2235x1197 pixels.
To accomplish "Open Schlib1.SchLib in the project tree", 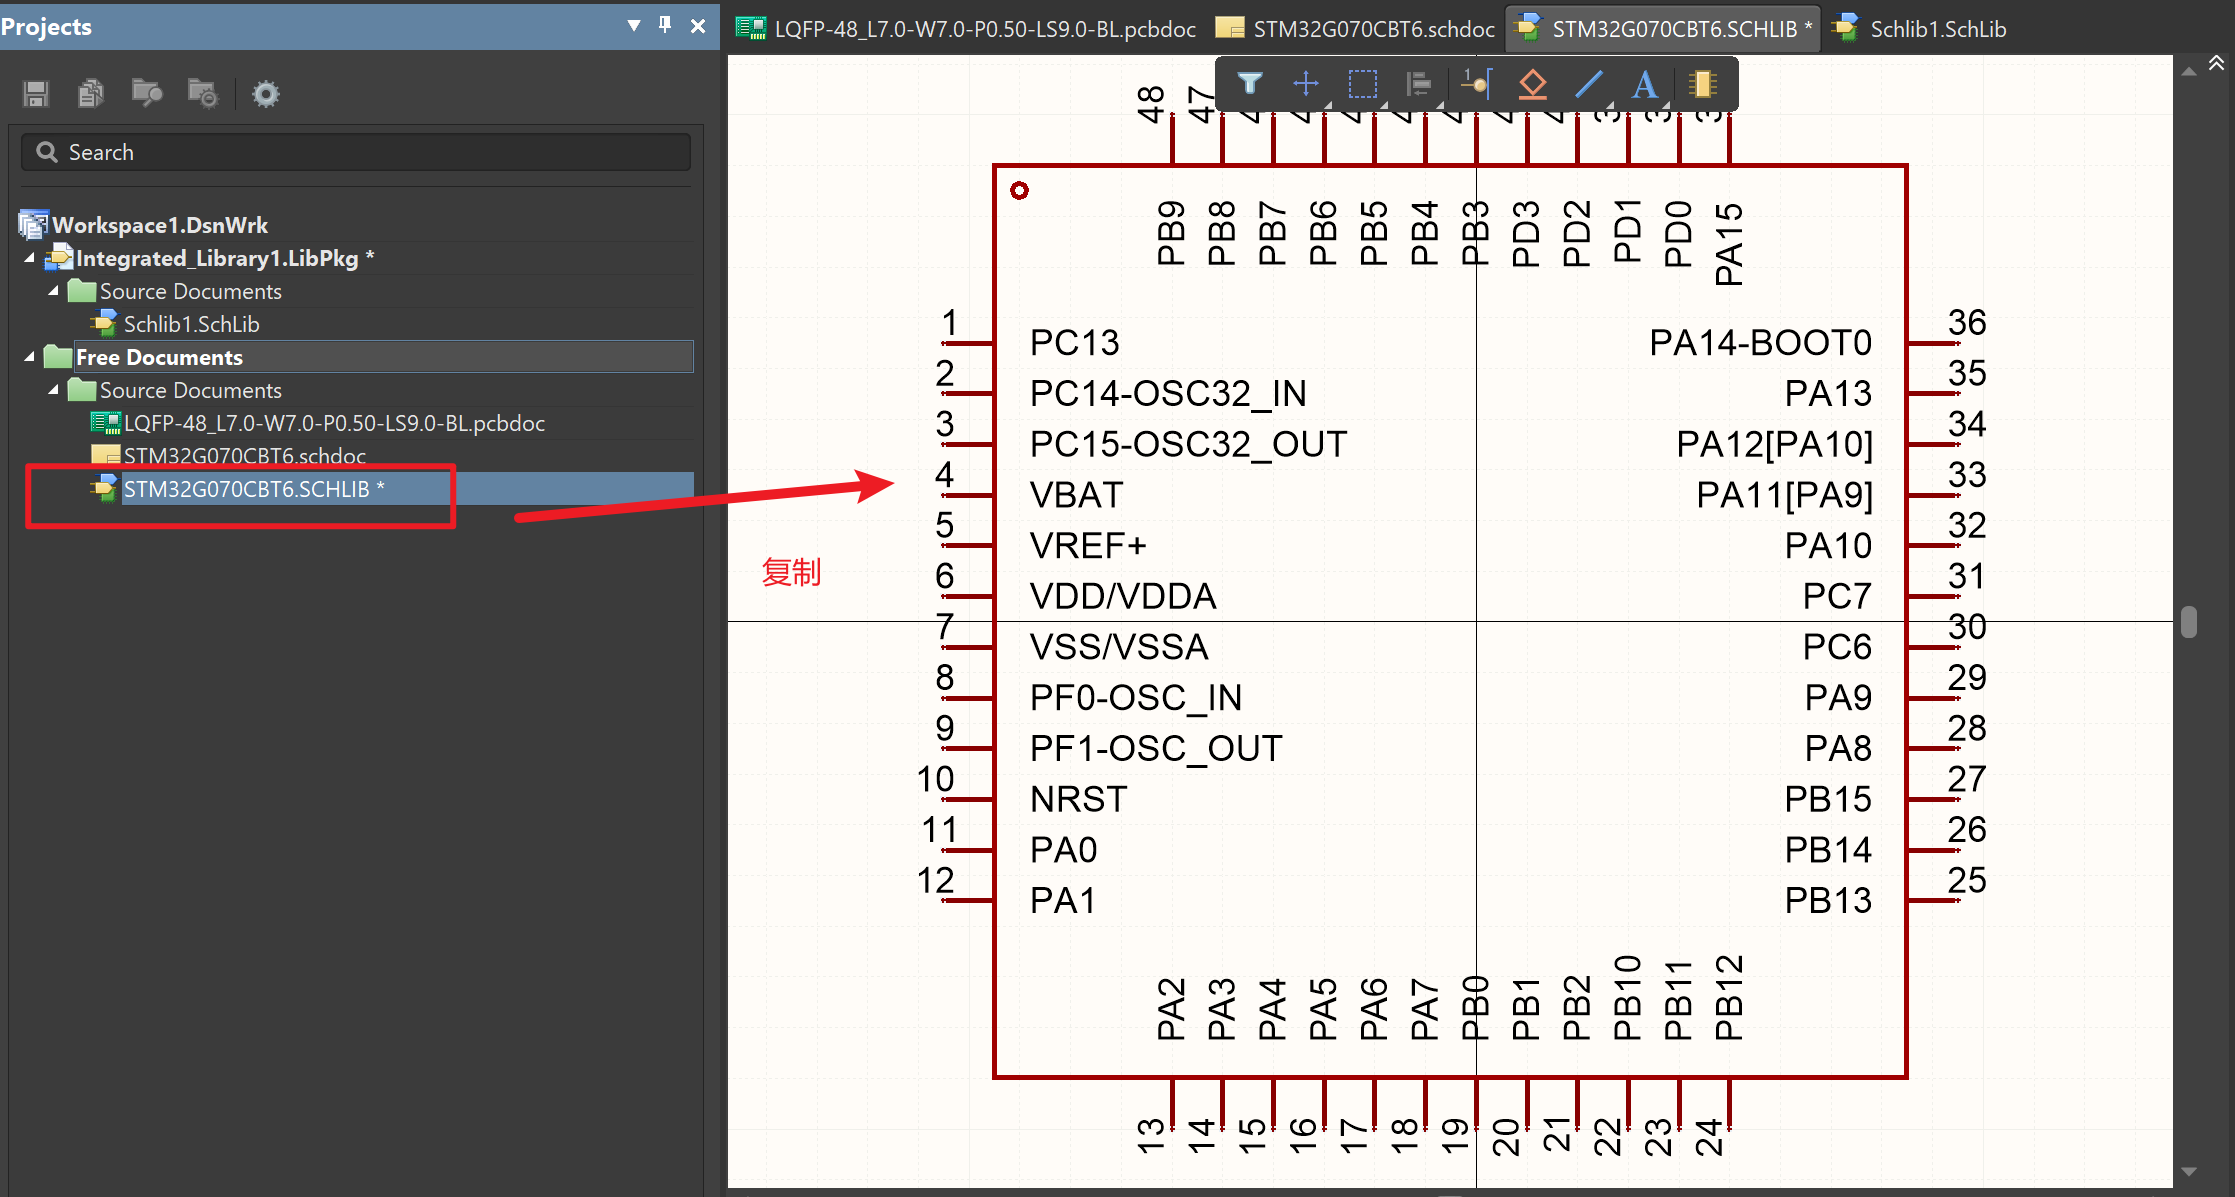I will click(192, 324).
